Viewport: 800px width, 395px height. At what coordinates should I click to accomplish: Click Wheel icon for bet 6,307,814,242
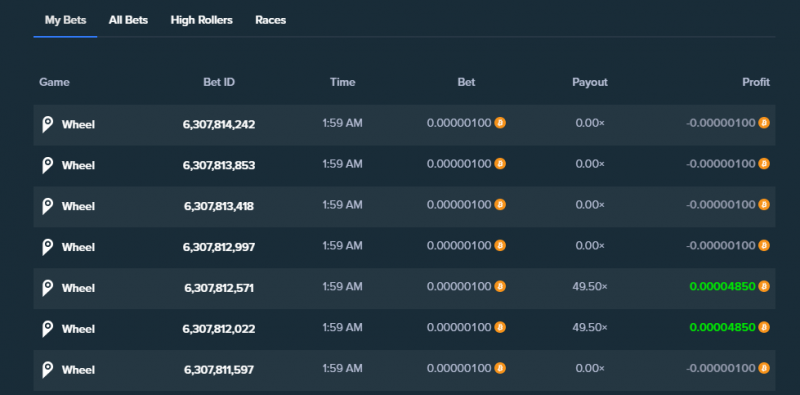[47, 125]
